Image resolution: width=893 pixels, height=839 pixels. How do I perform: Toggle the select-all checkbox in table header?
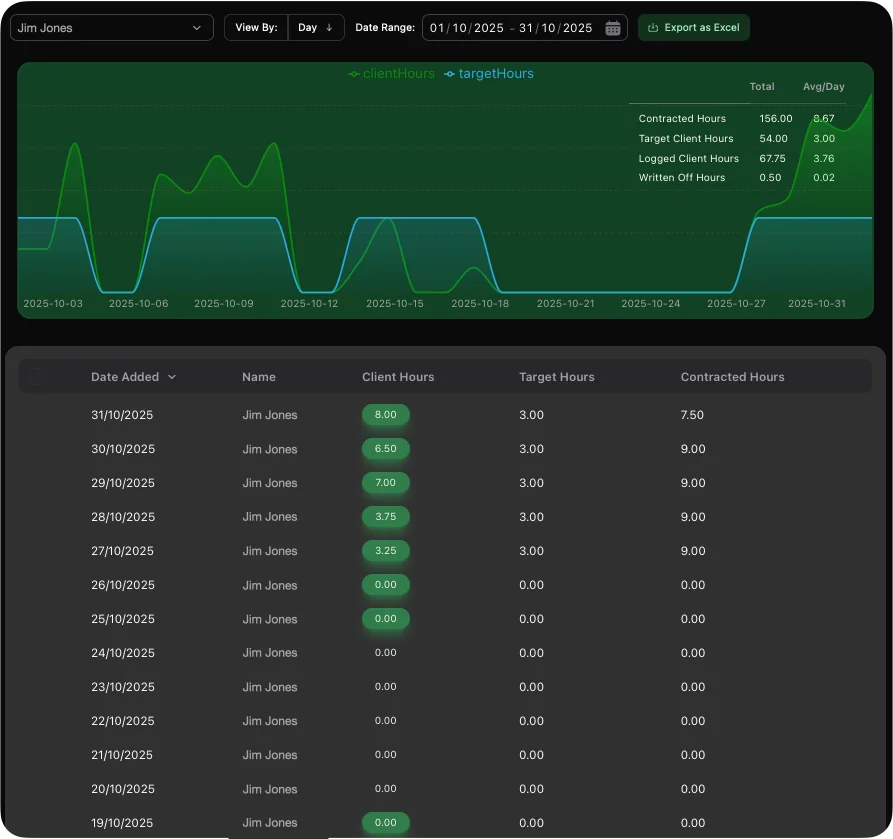[37, 377]
